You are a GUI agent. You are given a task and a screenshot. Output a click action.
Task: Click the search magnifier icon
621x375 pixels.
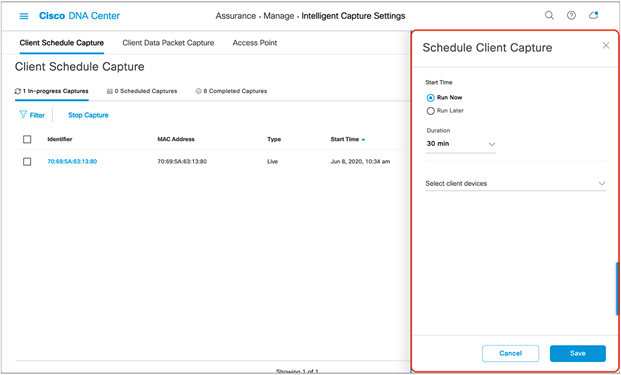click(549, 15)
